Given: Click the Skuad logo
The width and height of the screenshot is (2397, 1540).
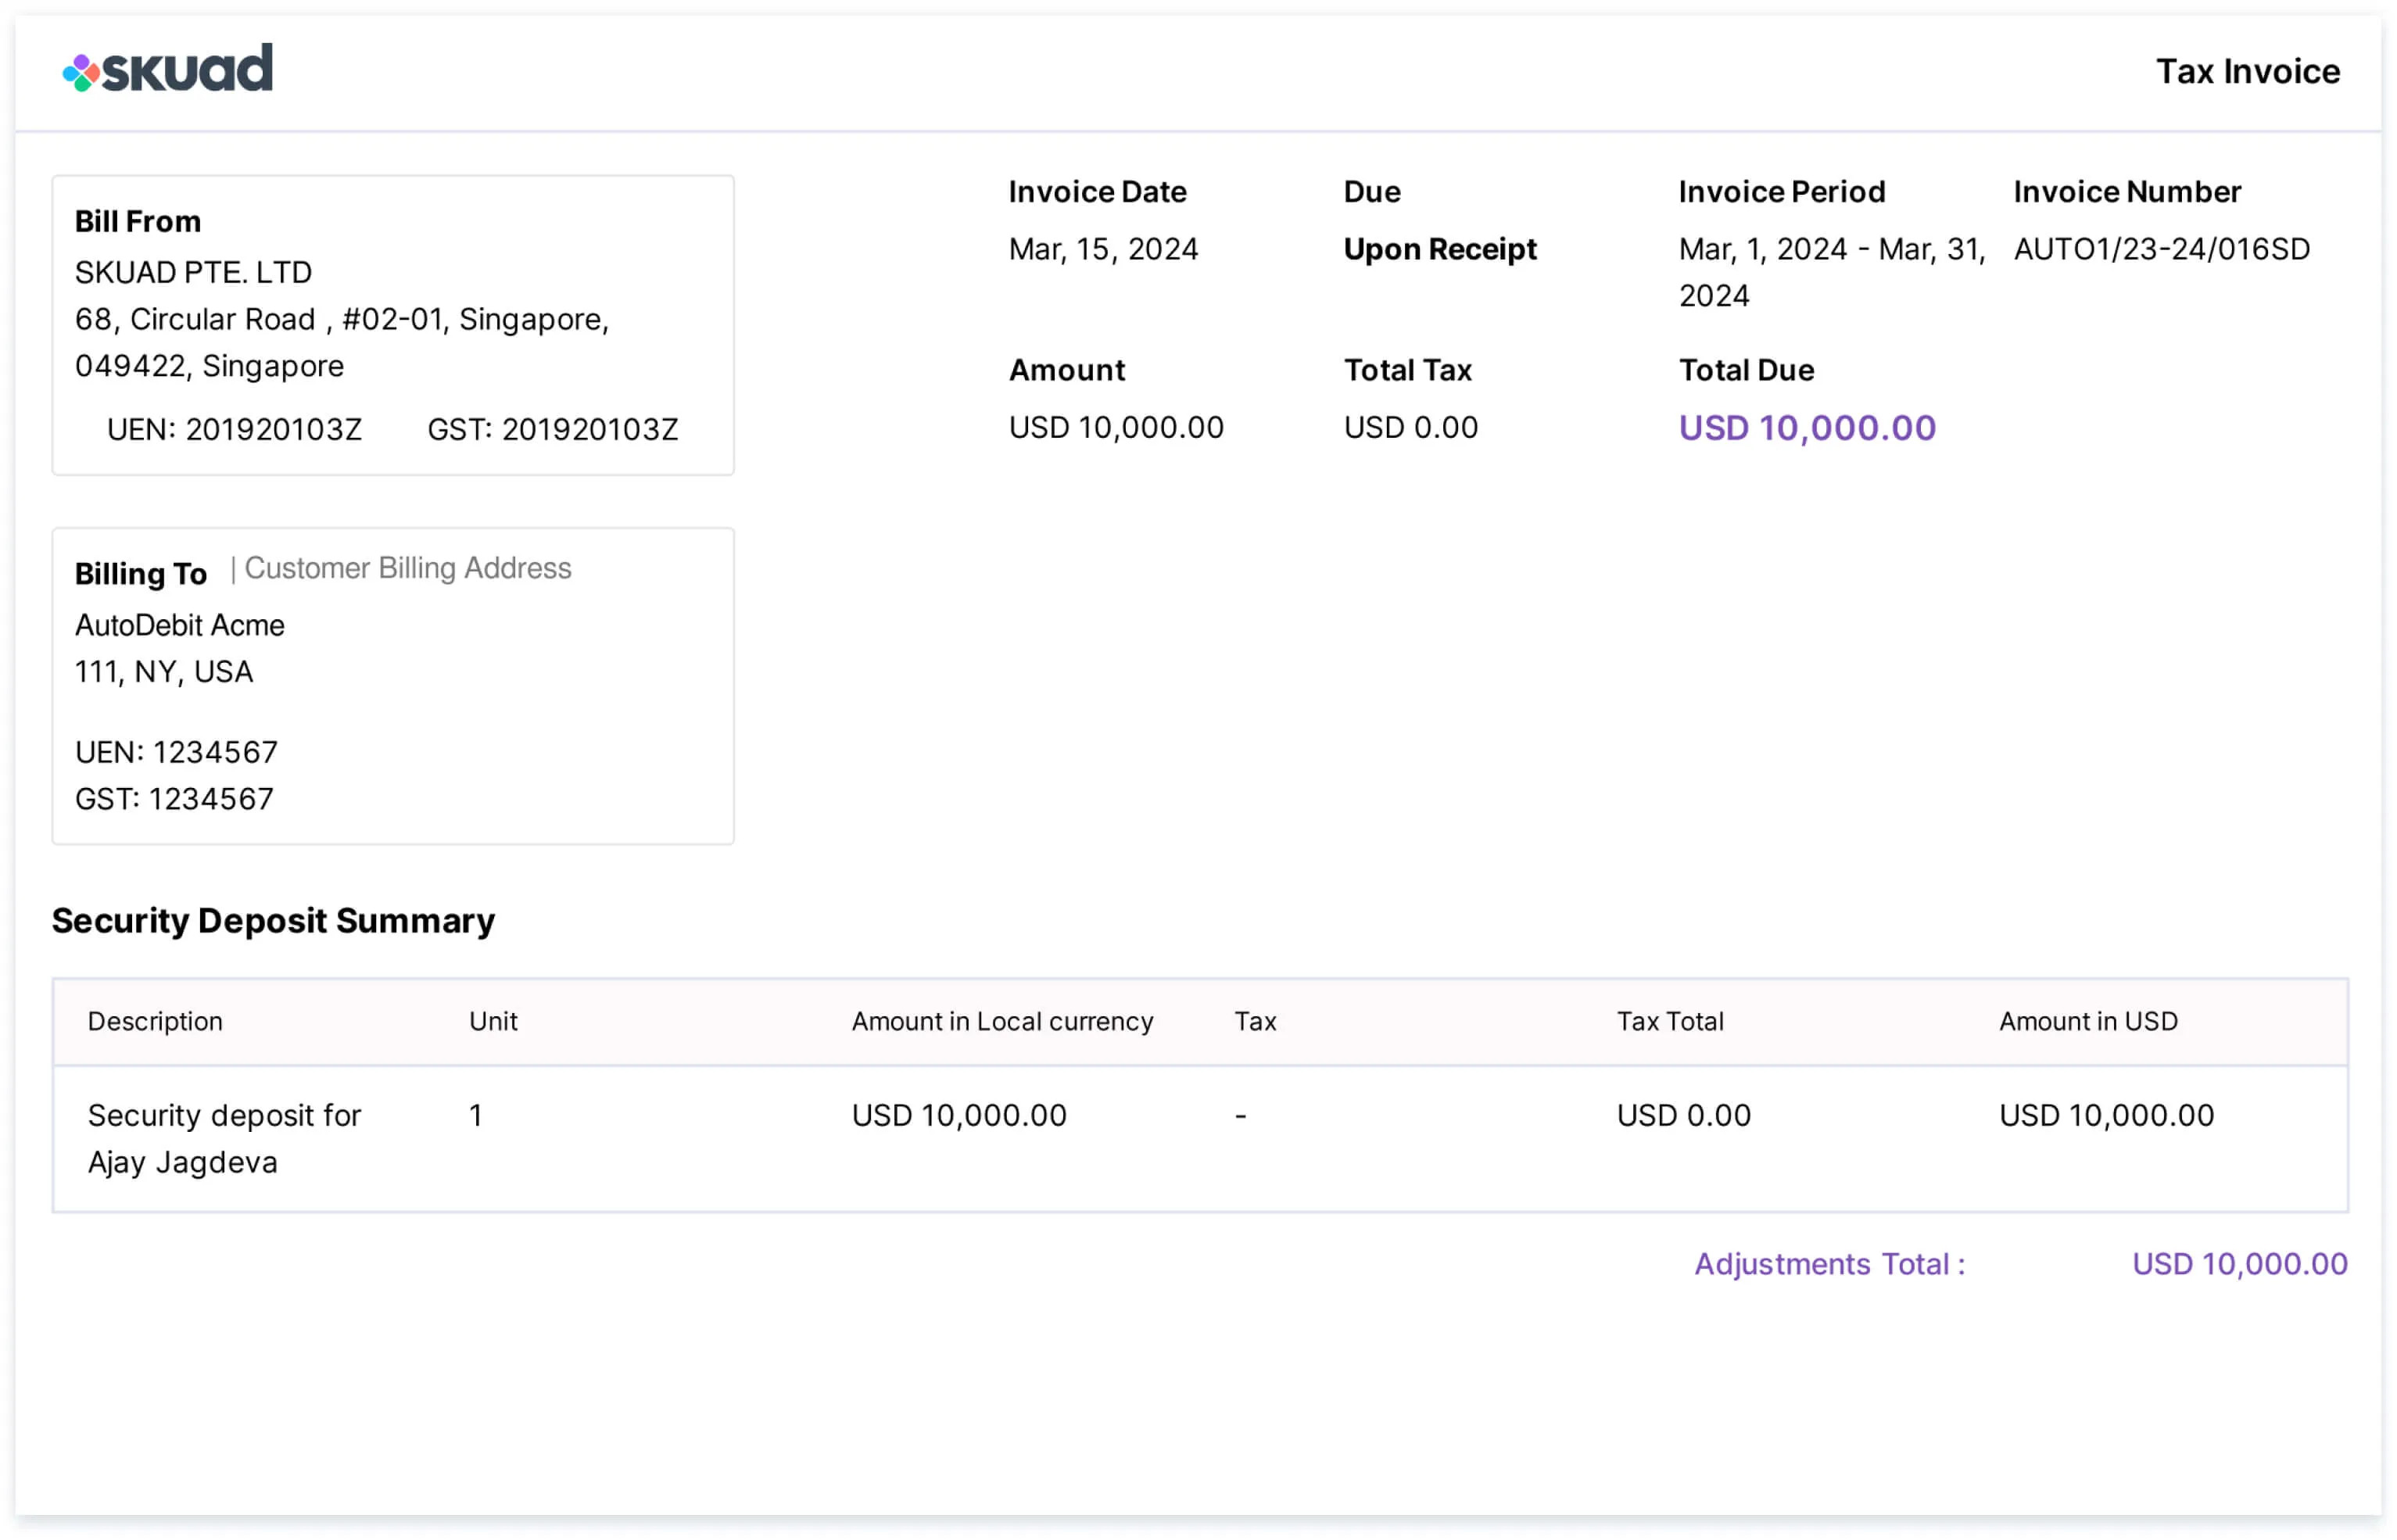Looking at the screenshot, I should point(167,68).
